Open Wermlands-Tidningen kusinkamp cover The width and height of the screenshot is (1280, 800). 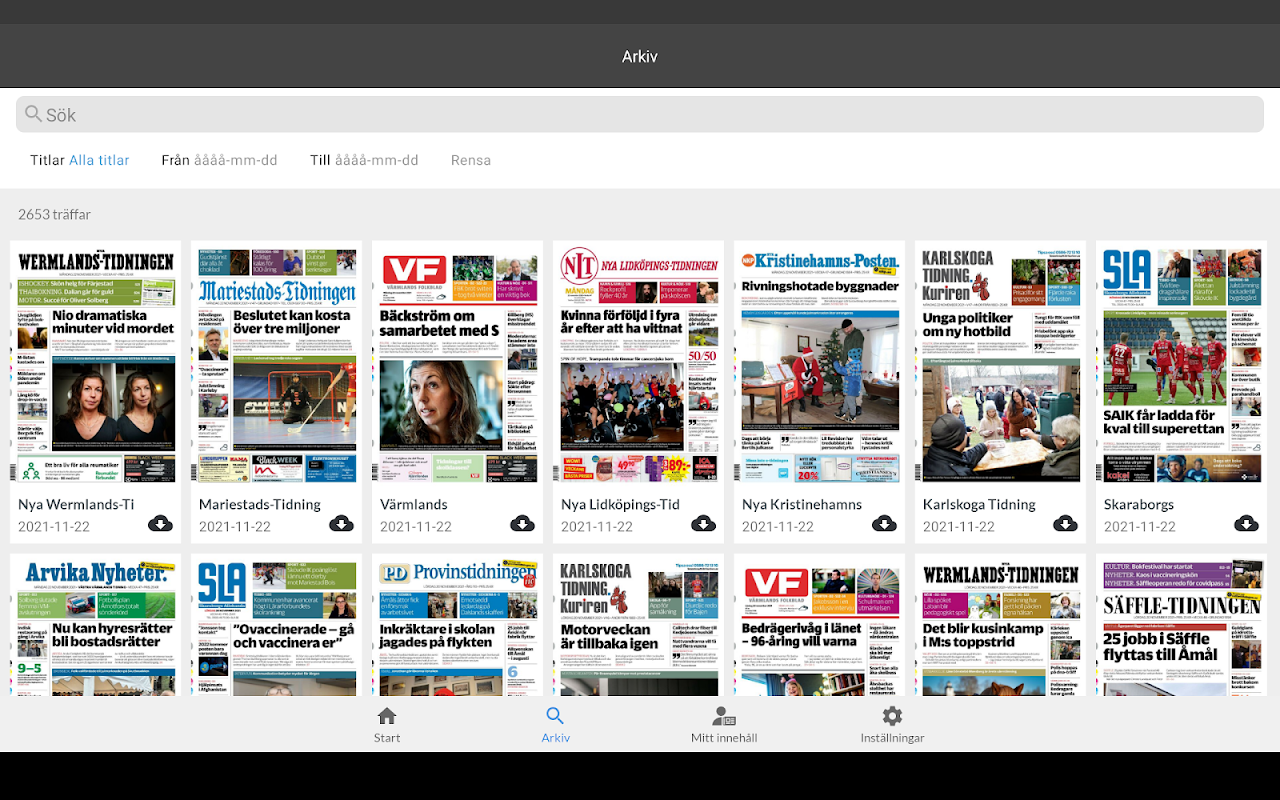tap(1001, 627)
